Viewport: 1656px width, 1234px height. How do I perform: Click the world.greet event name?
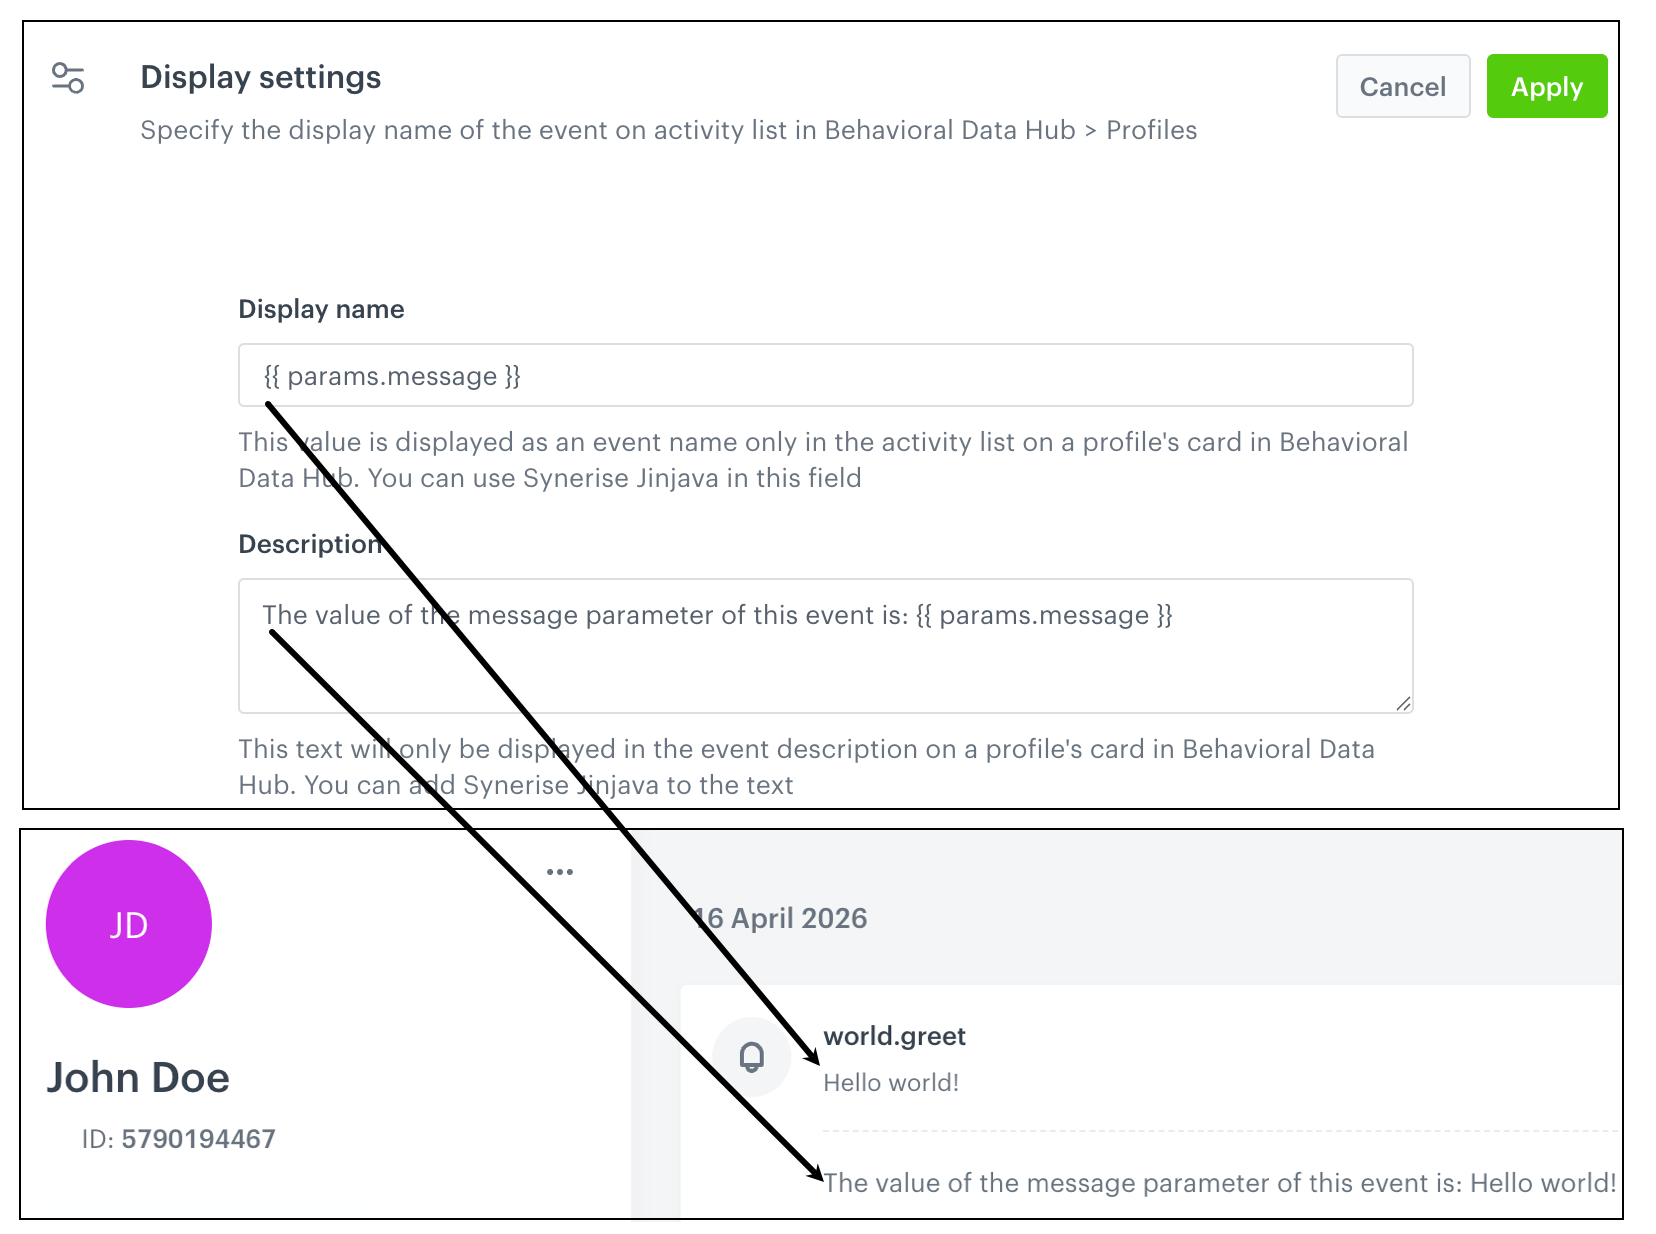(894, 1036)
